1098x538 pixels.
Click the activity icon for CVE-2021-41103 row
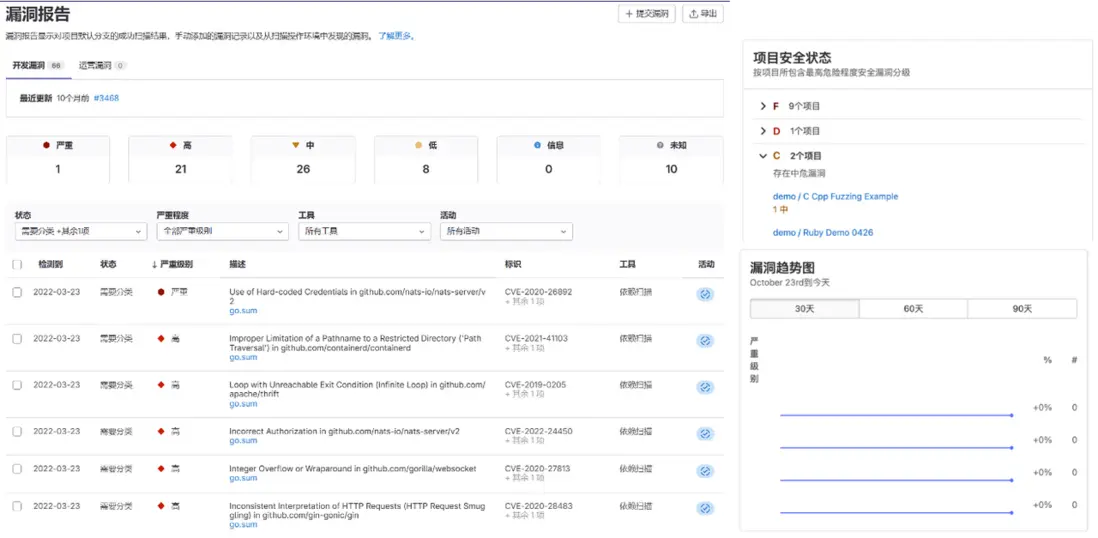pos(705,341)
